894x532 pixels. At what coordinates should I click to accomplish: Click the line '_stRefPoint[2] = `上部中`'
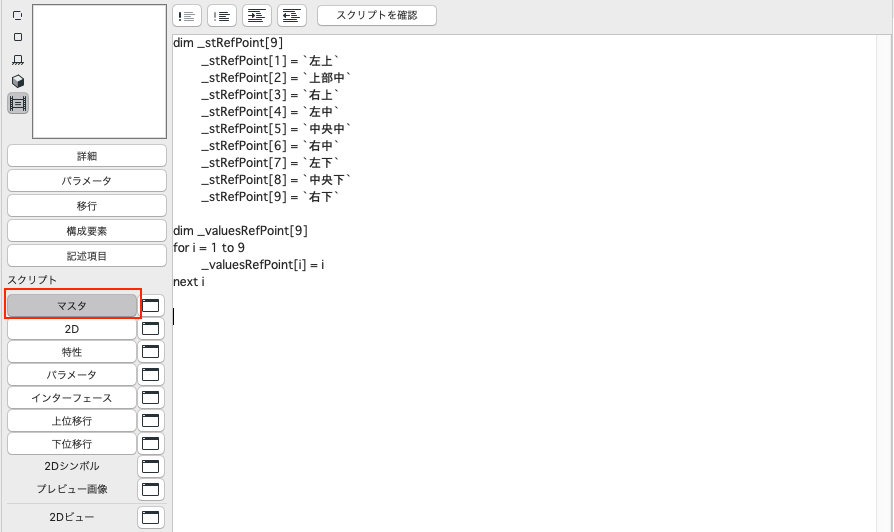click(276, 78)
